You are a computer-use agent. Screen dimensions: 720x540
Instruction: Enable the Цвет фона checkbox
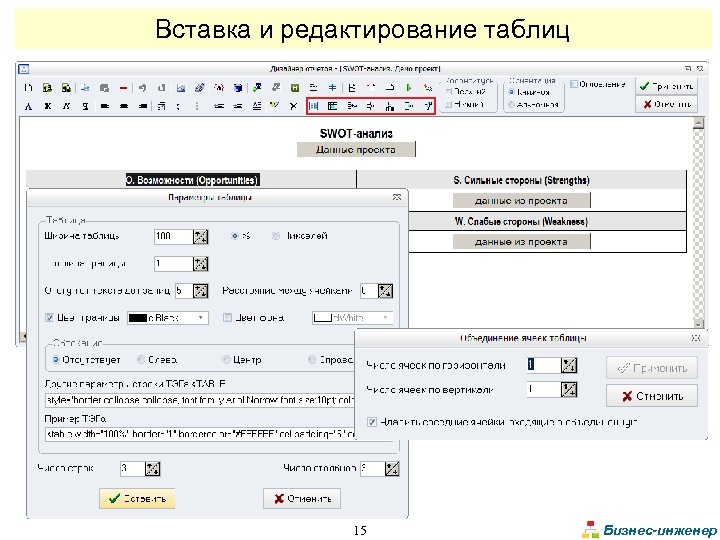(x=227, y=317)
